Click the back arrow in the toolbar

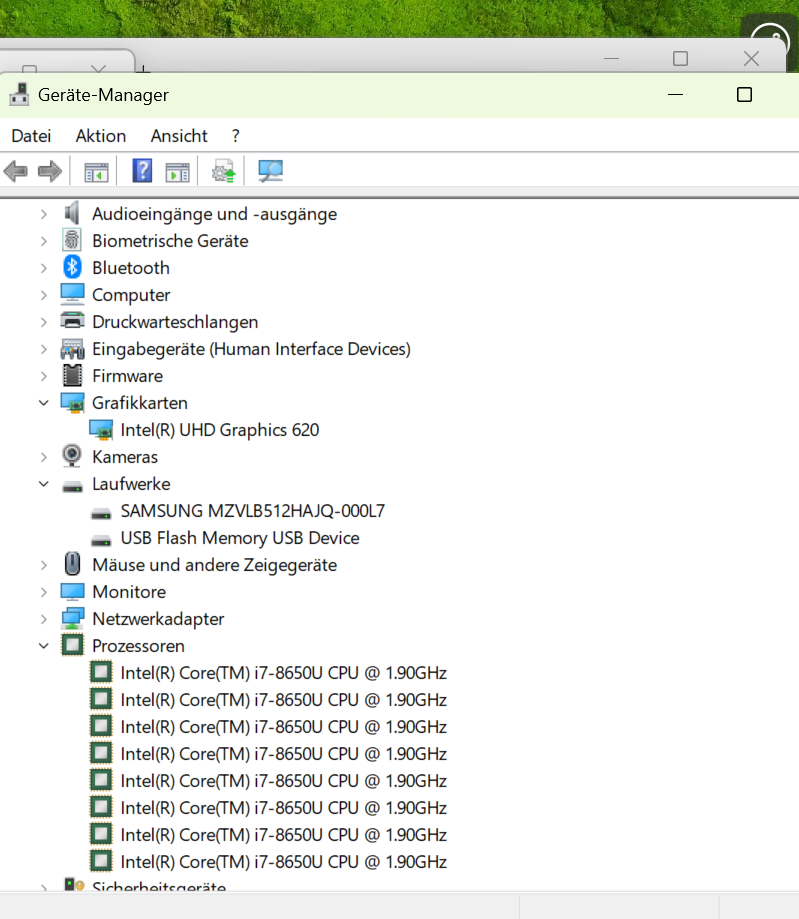[16, 172]
